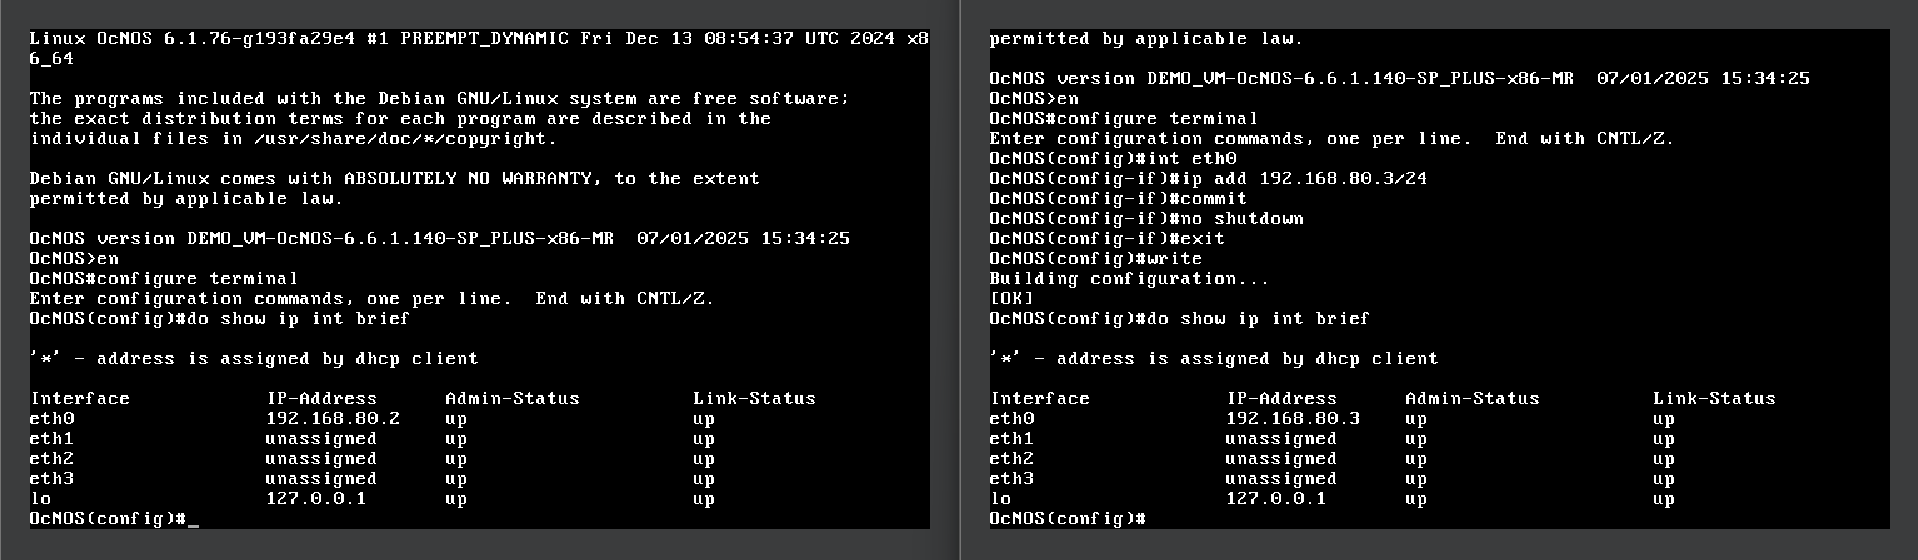Click the eth3 row in left terminal
Image resolution: width=1918 pixels, height=560 pixels.
(52, 479)
